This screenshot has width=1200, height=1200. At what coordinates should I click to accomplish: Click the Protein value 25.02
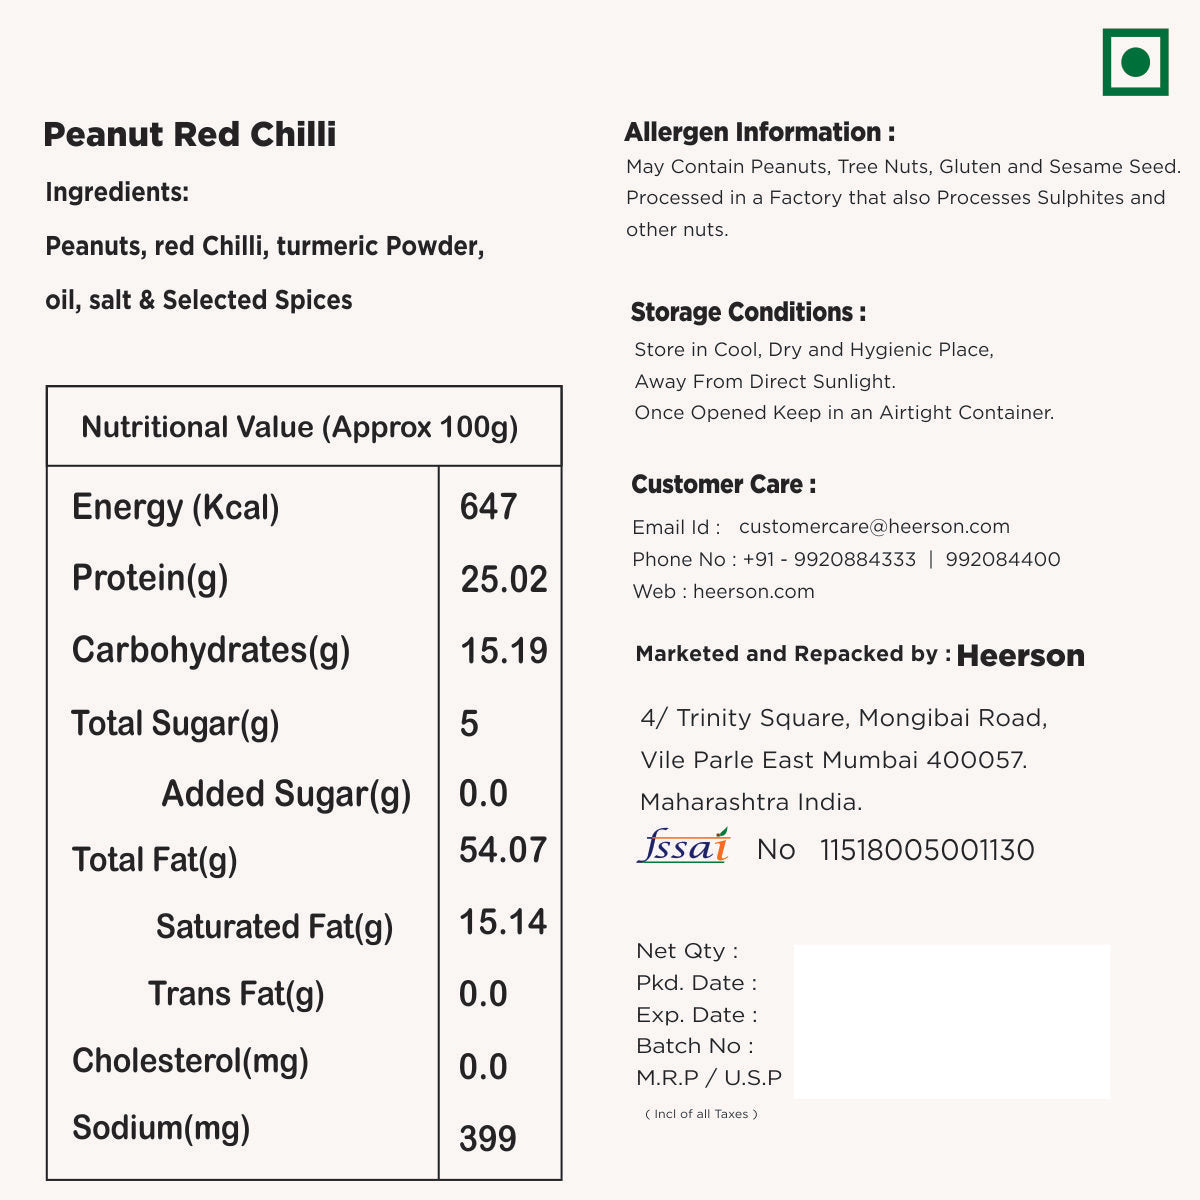tap(504, 580)
